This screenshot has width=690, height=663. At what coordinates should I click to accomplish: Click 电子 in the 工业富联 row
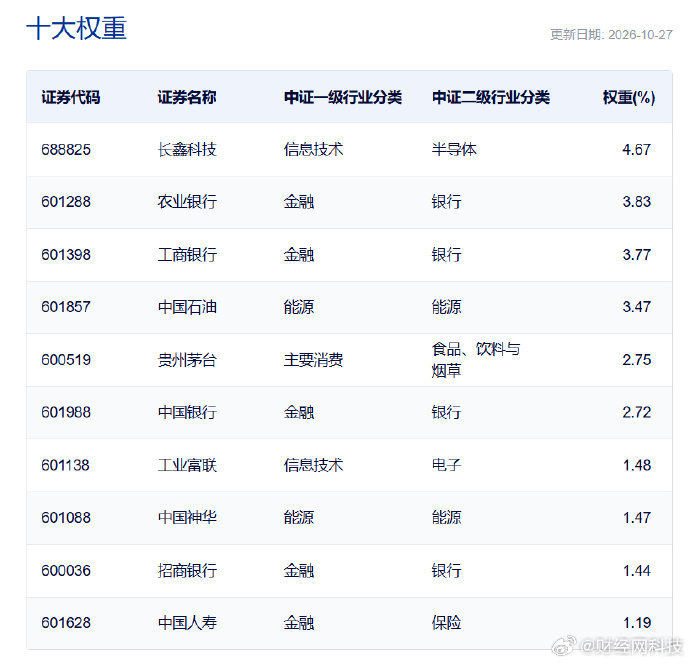pos(446,465)
